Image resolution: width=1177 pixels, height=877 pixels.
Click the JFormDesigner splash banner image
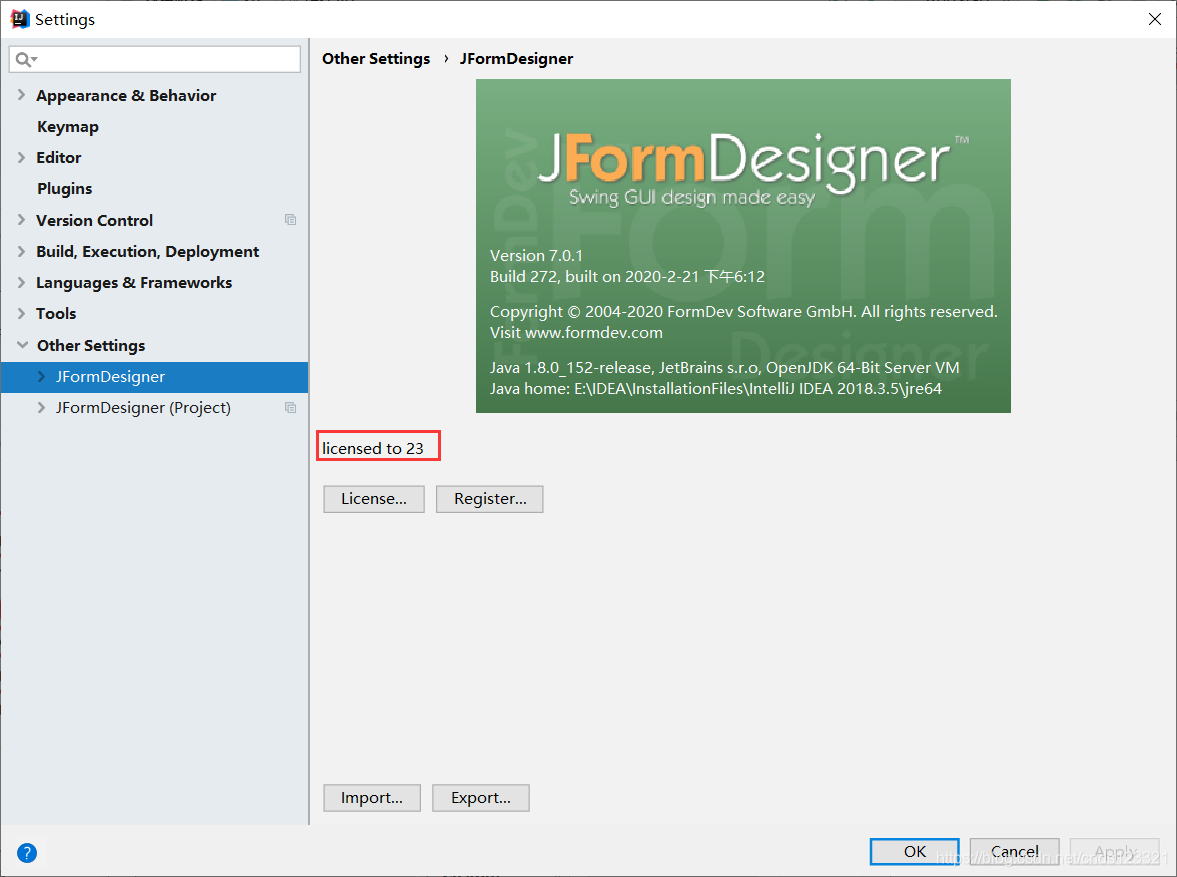pos(743,246)
